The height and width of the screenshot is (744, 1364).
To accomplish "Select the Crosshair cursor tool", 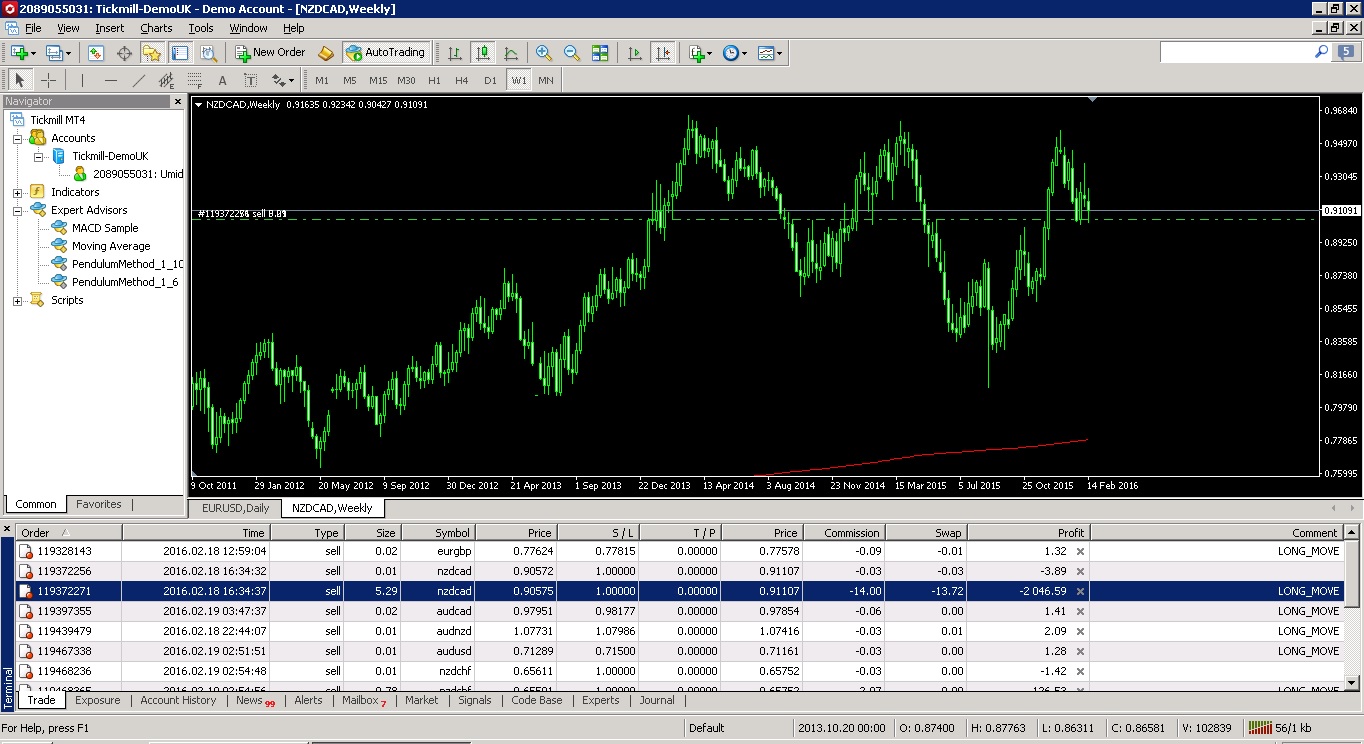I will (x=48, y=81).
